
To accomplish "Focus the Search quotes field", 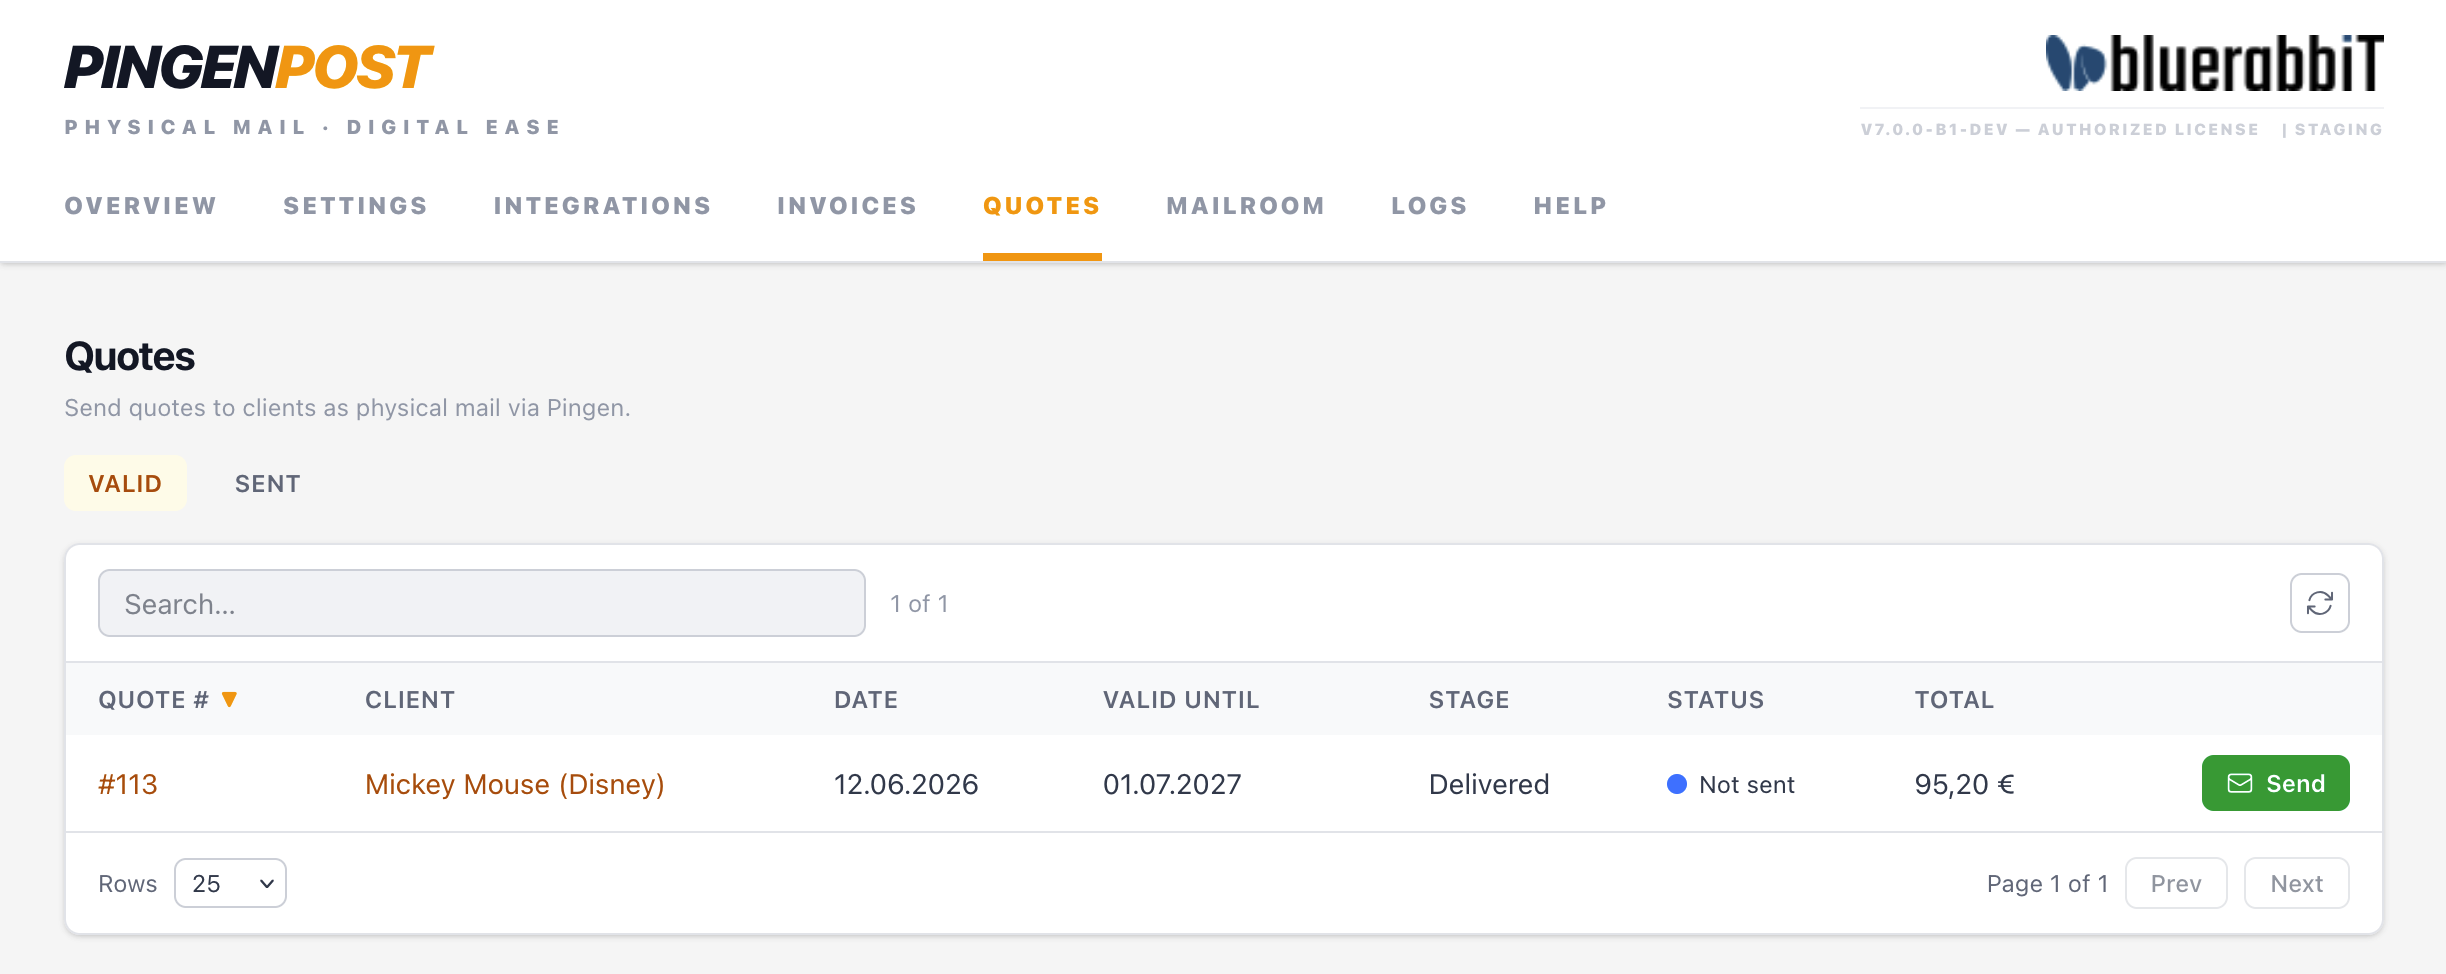I will tap(482, 603).
